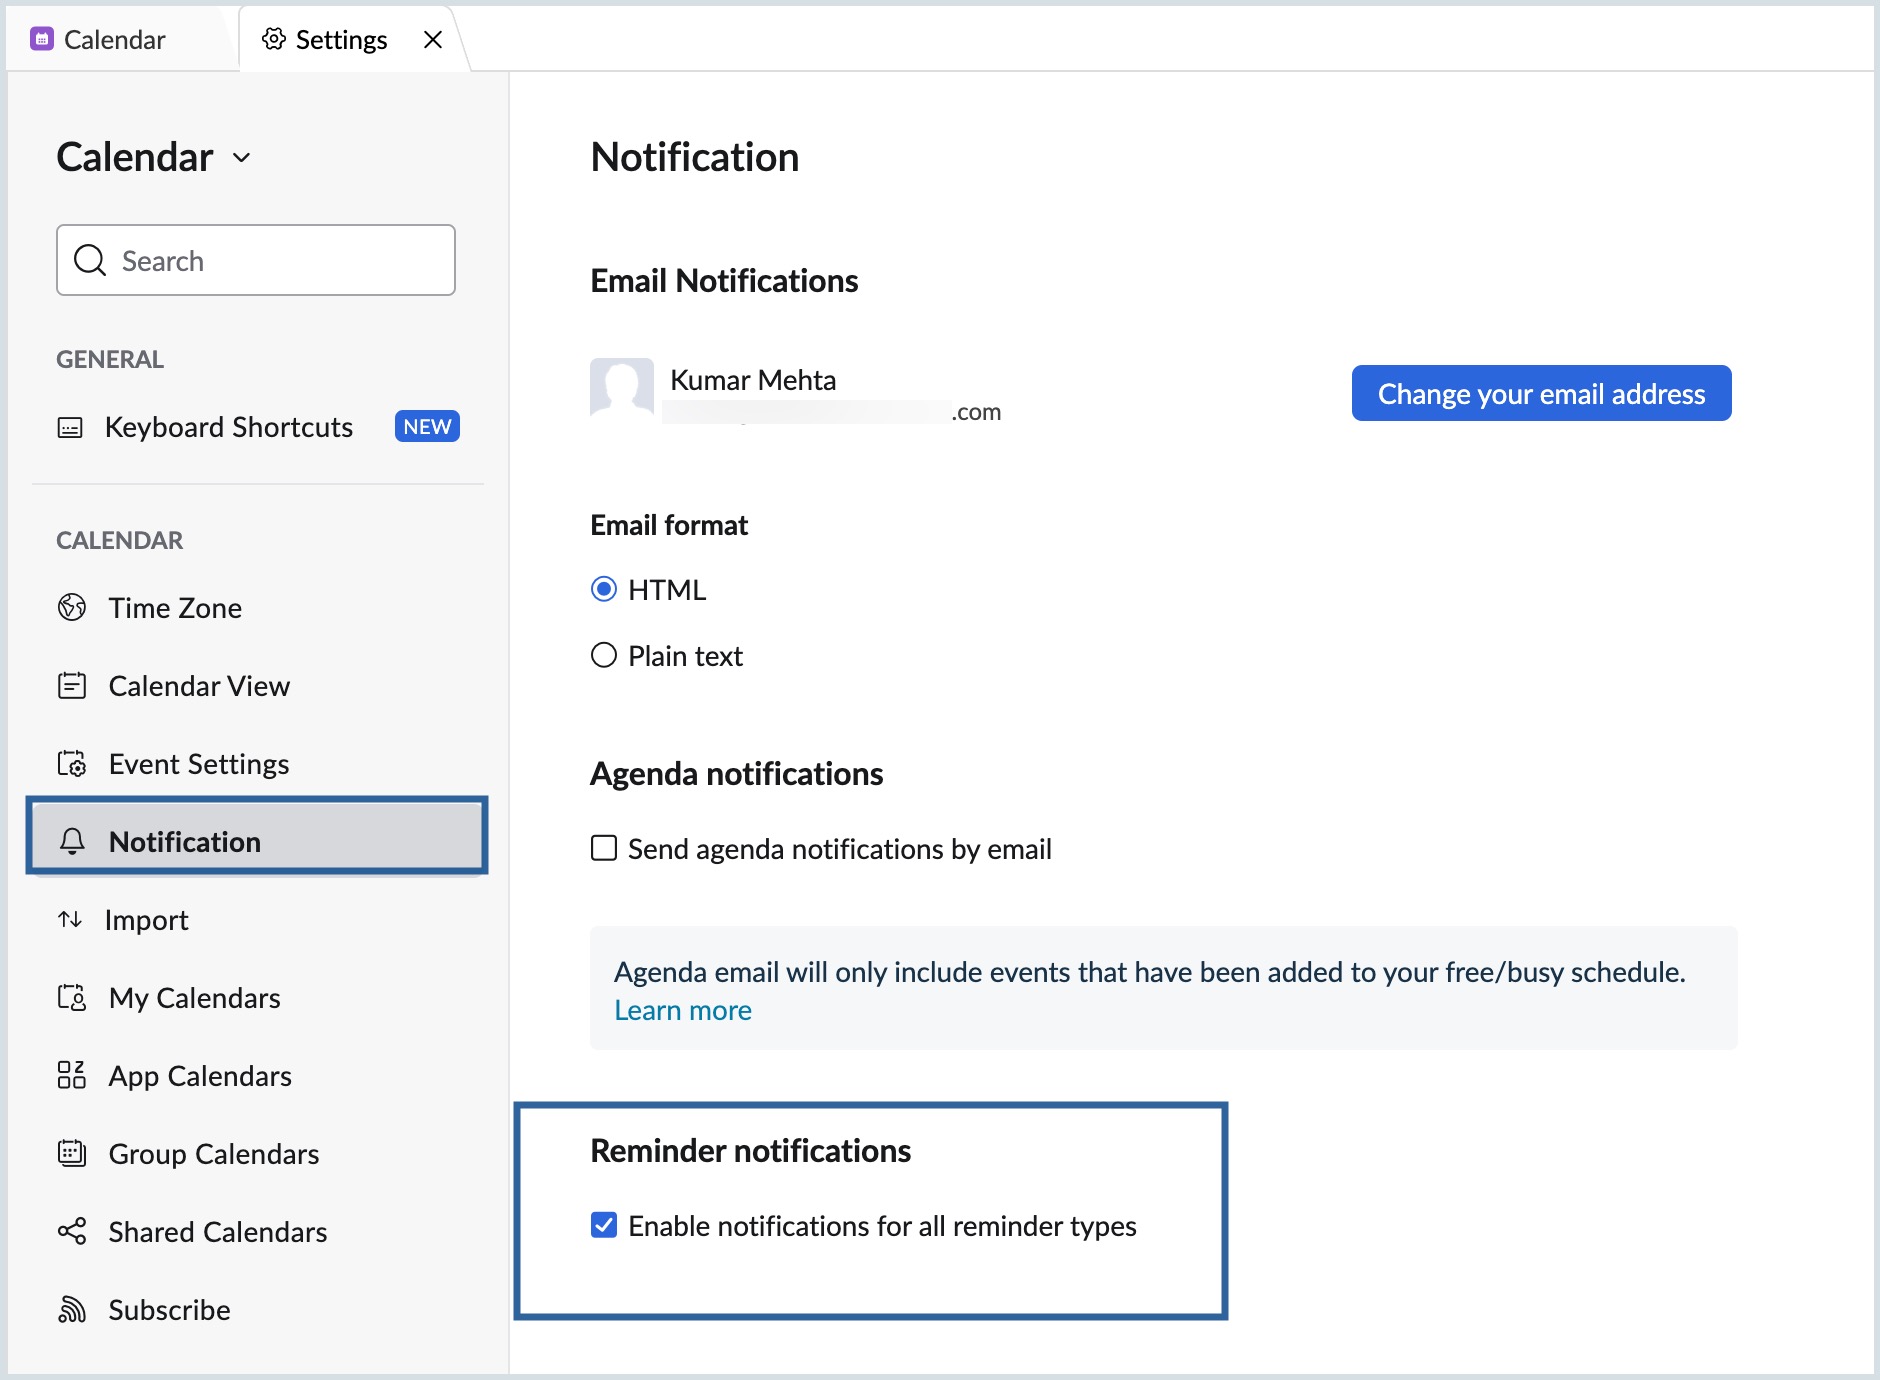The image size is (1880, 1380).
Task: Click the Kumar Mehta name text
Action: (753, 380)
